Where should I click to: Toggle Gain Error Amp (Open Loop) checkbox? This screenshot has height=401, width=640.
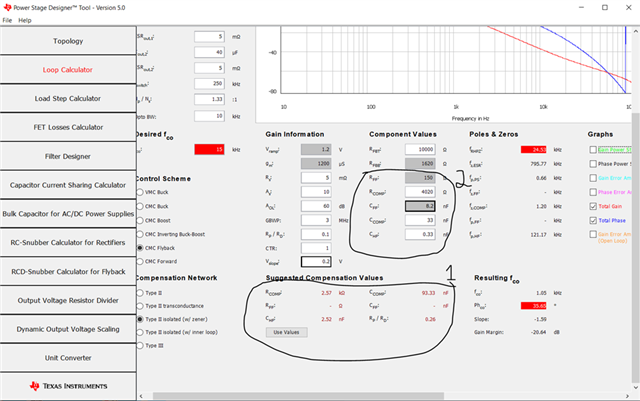click(593, 234)
